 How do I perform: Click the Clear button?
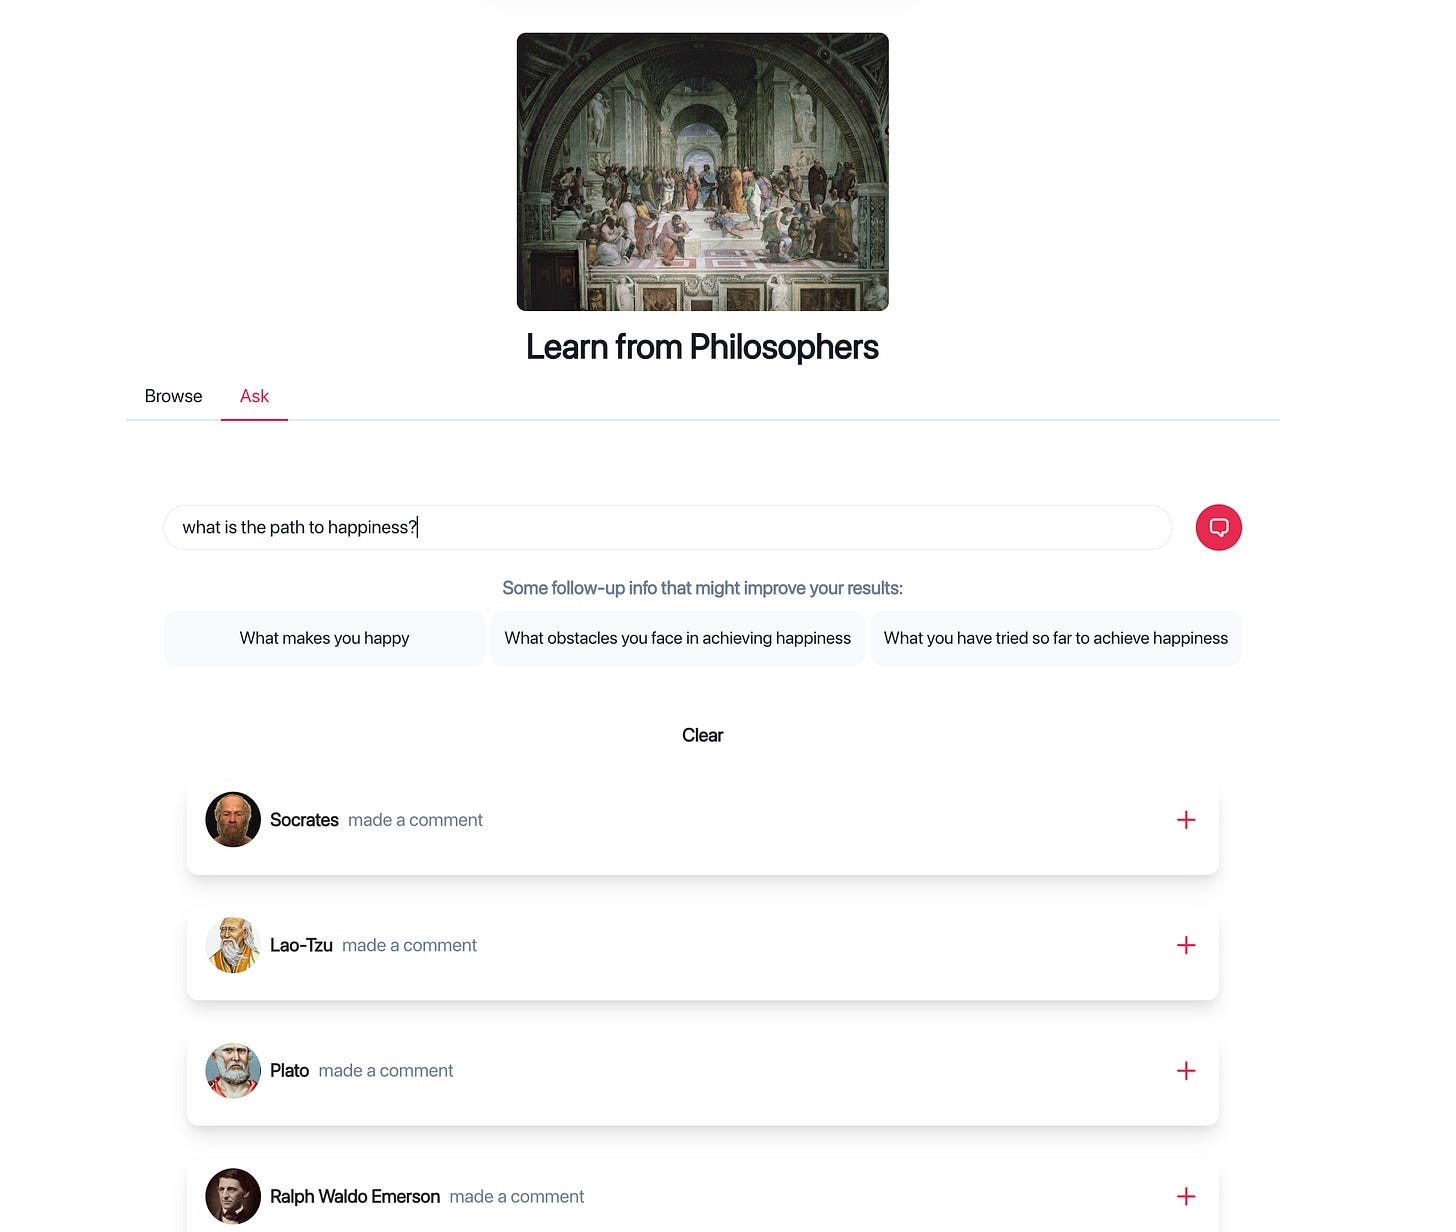click(x=702, y=735)
